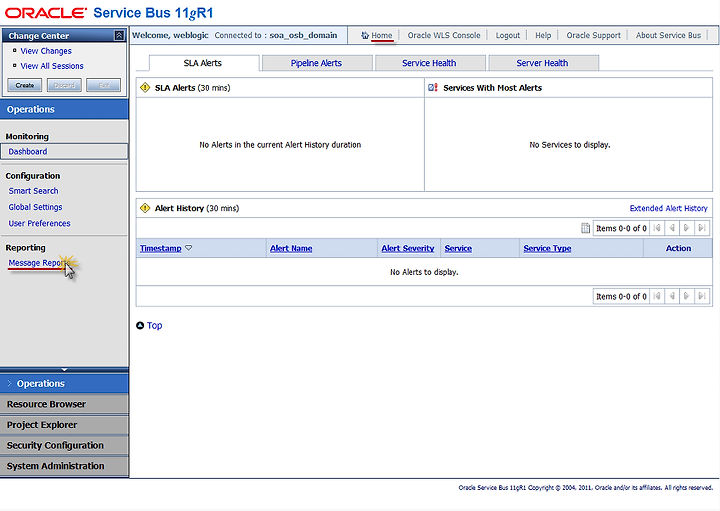
Task: Toggle Timestamp sort direction arrow
Action: tap(188, 248)
